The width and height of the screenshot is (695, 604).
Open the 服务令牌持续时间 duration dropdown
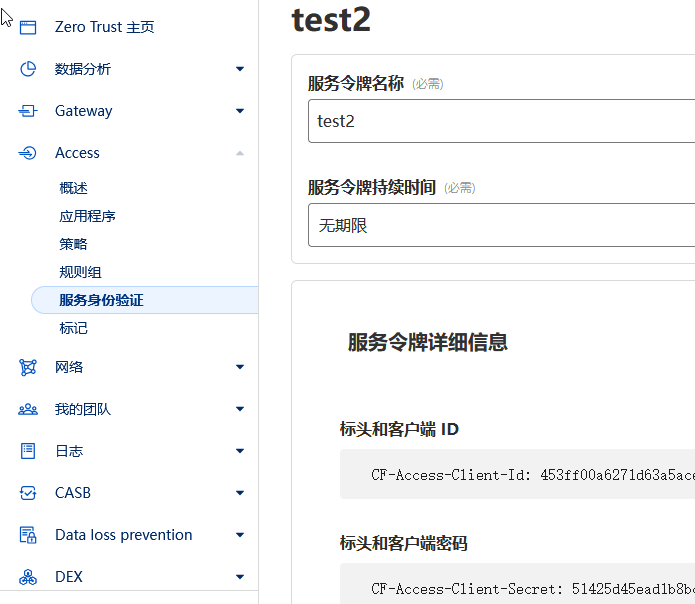pyautogui.click(x=501, y=225)
